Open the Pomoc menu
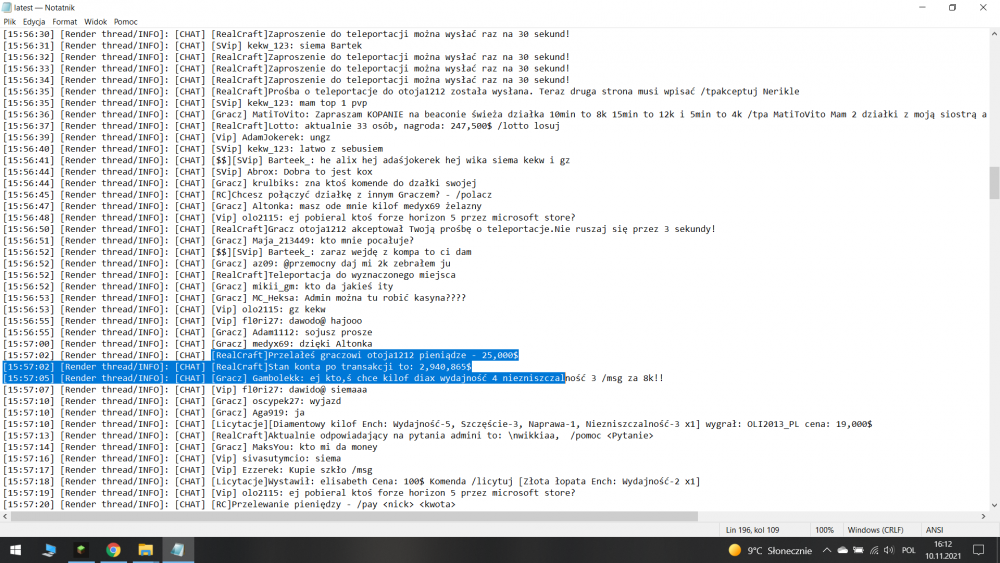1000x563 pixels. pyautogui.click(x=126, y=21)
